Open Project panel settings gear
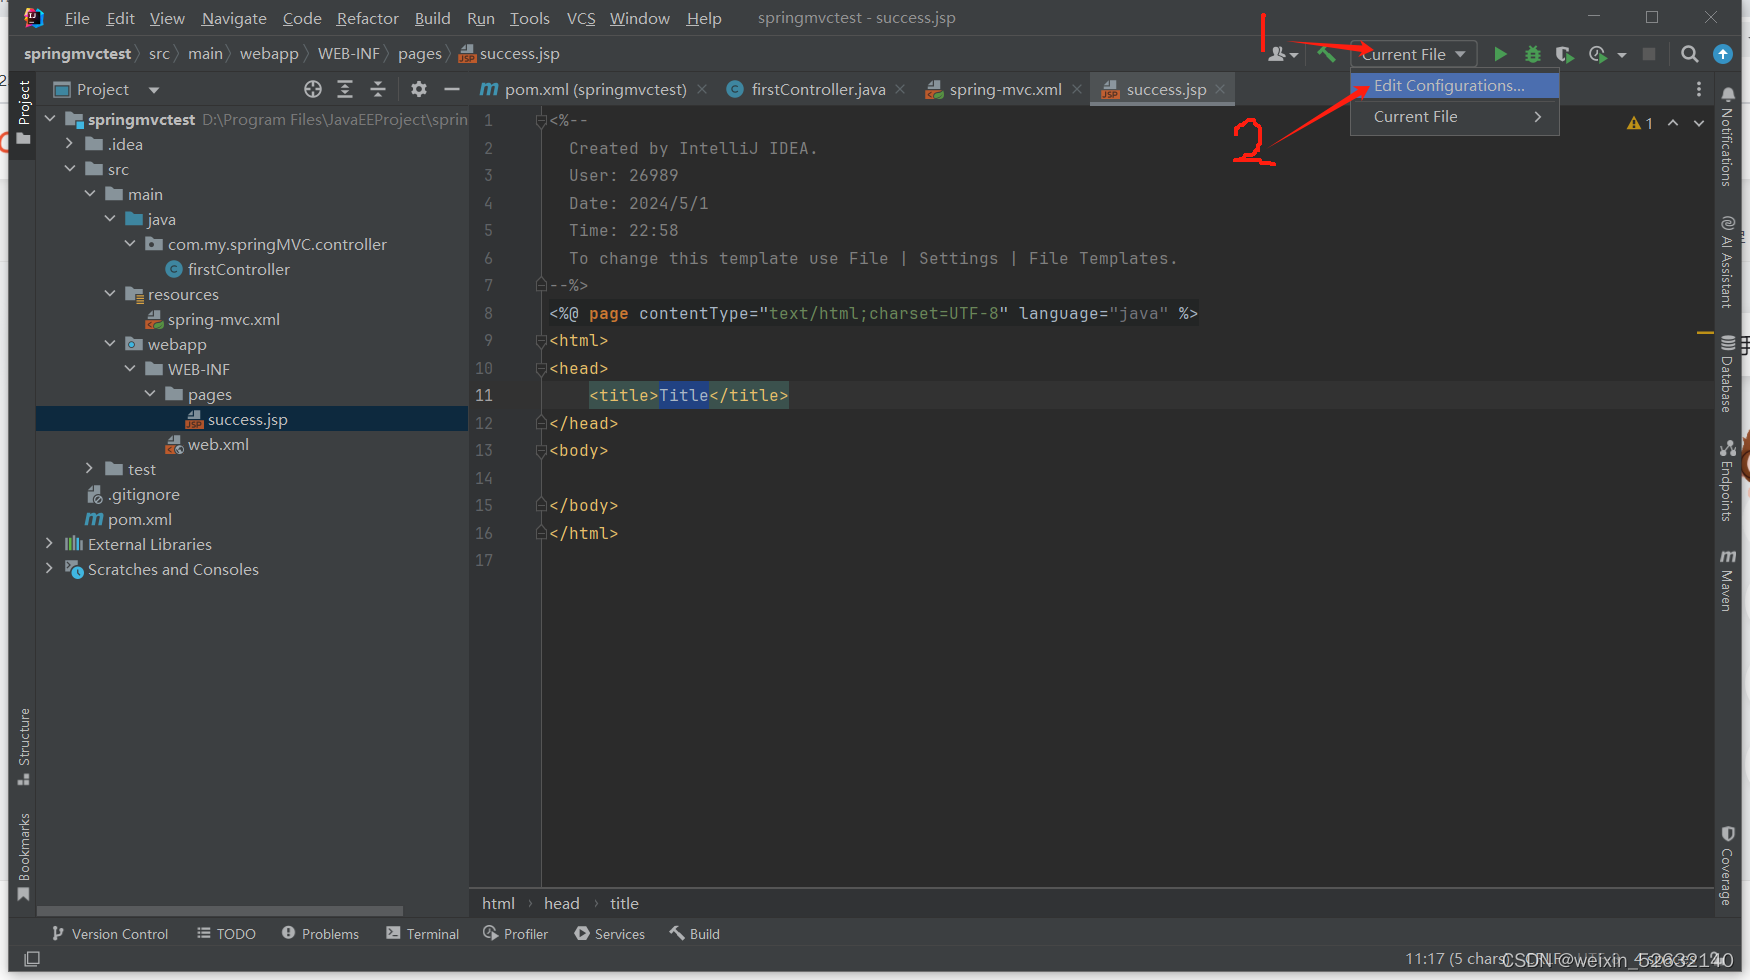1750x980 pixels. click(x=419, y=89)
